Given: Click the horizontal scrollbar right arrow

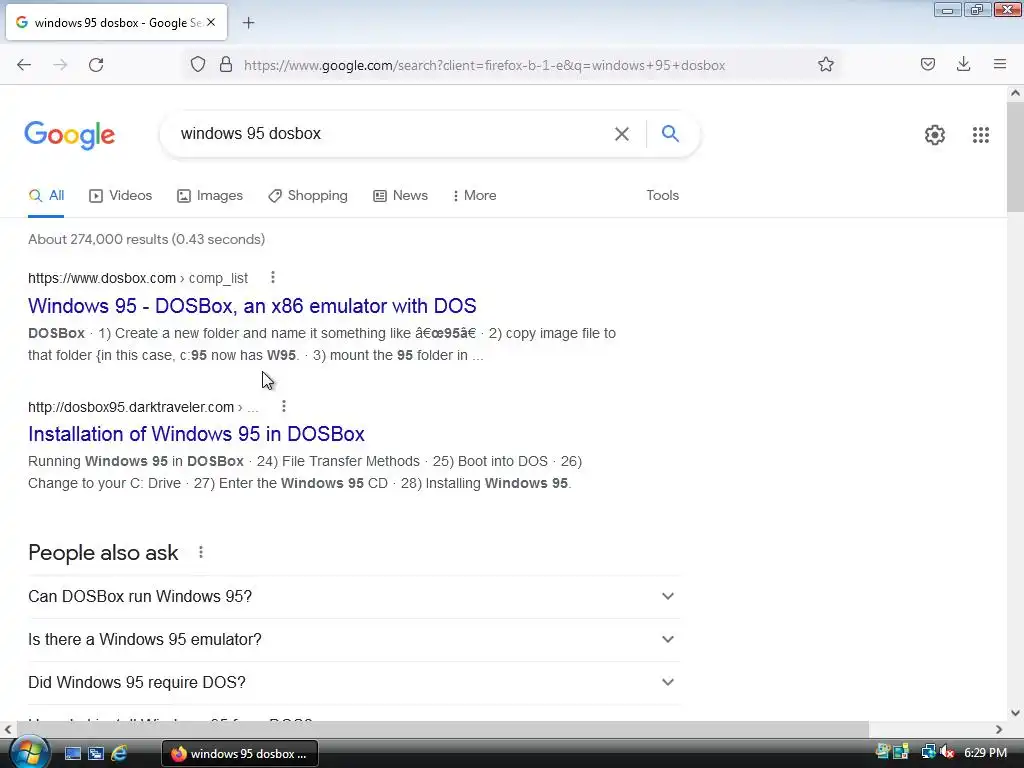Looking at the screenshot, I should click(x=999, y=729).
